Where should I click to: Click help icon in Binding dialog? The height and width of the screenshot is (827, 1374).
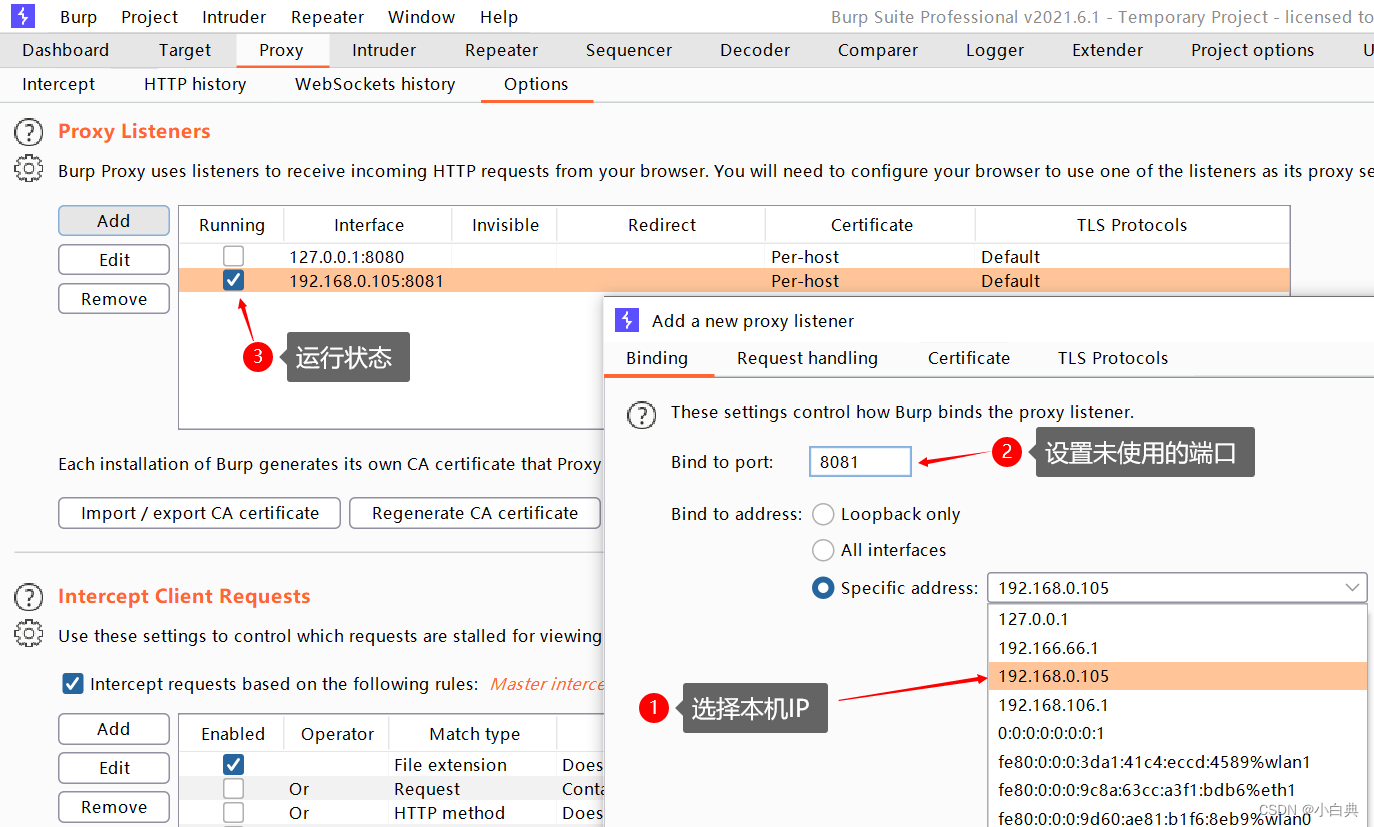coord(641,414)
